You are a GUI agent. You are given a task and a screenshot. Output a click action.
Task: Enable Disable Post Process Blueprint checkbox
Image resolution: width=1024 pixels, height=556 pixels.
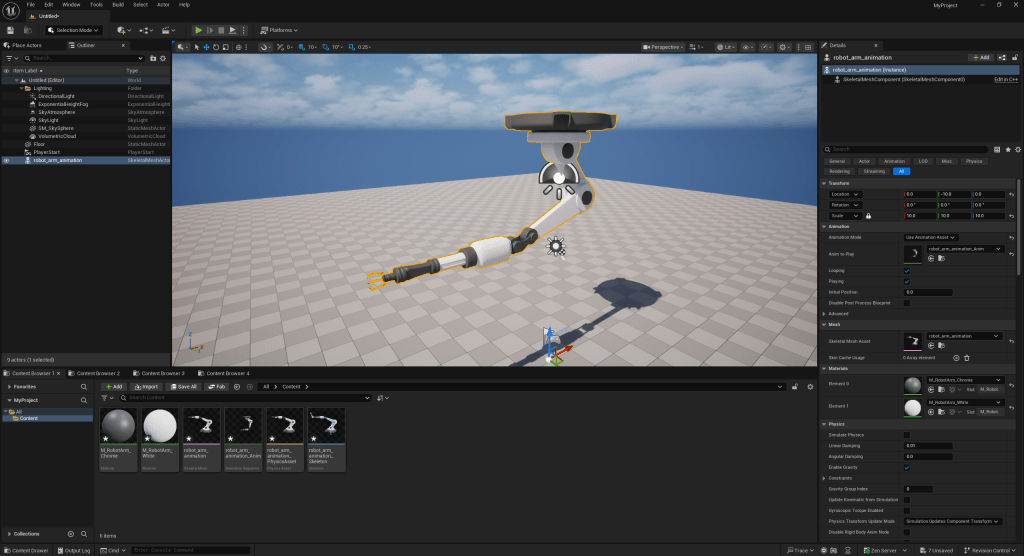tap(907, 302)
